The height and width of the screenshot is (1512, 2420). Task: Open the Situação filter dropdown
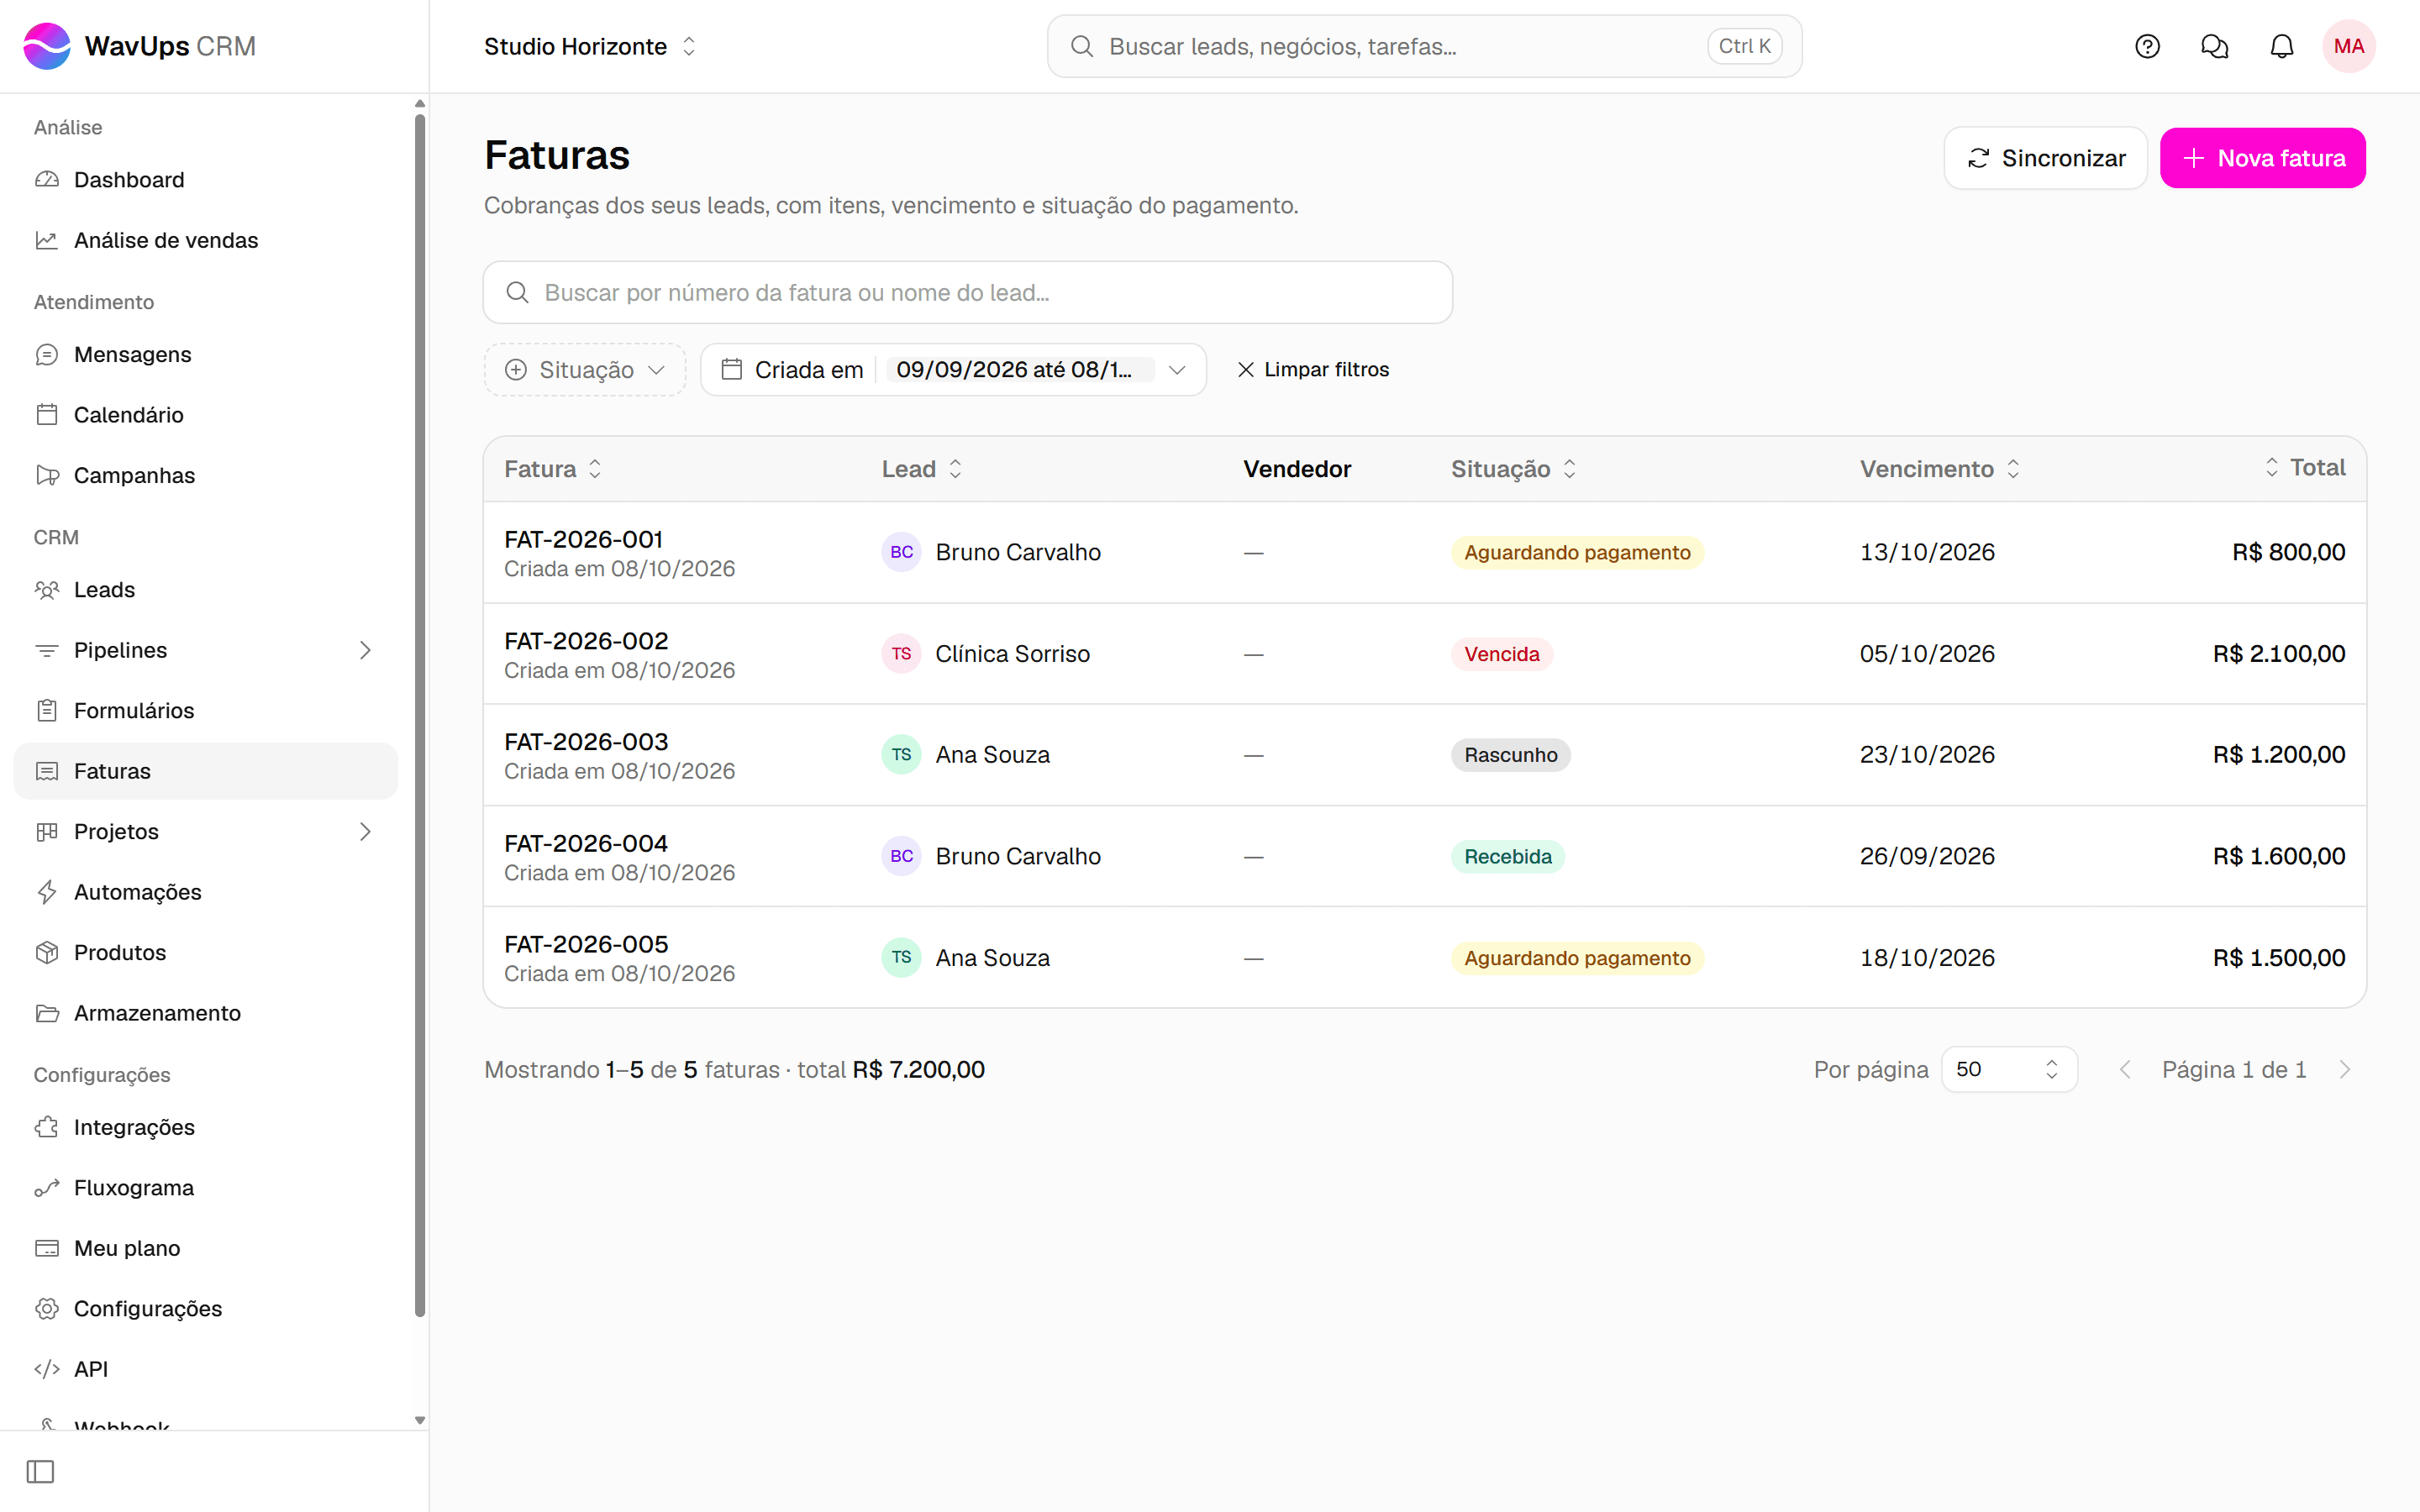[x=585, y=370]
